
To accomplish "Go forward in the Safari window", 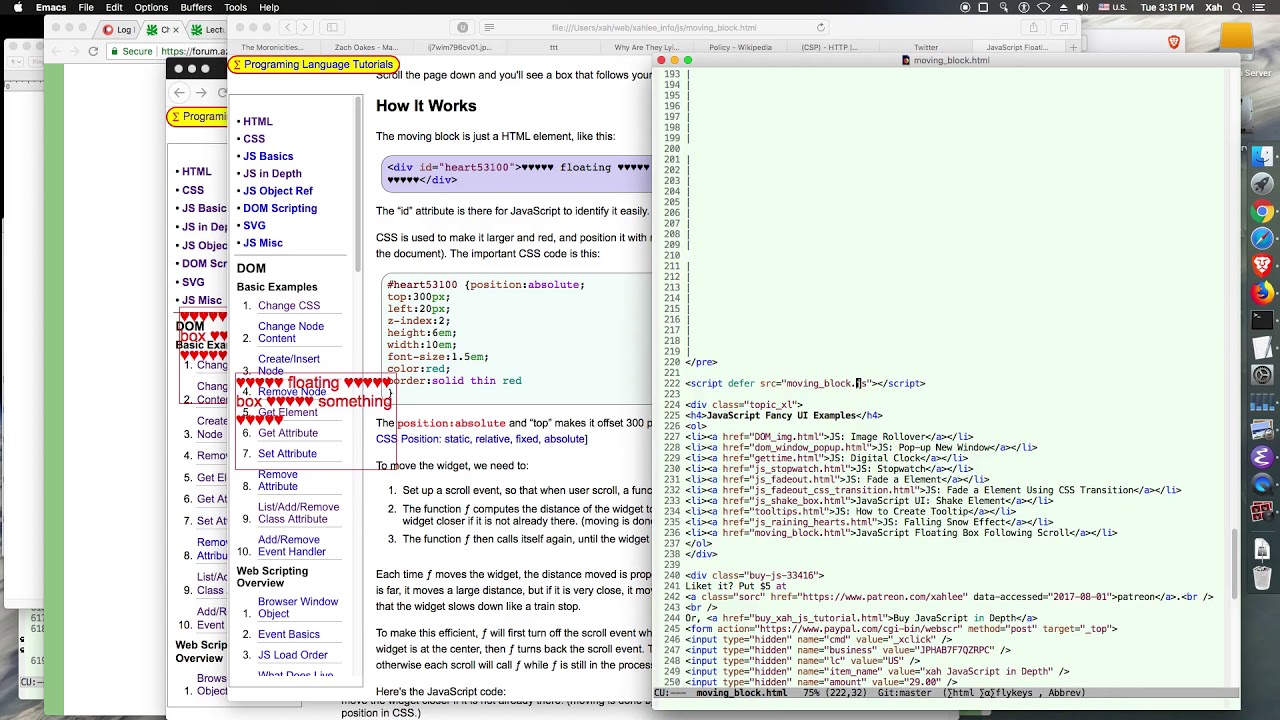I will coord(305,27).
